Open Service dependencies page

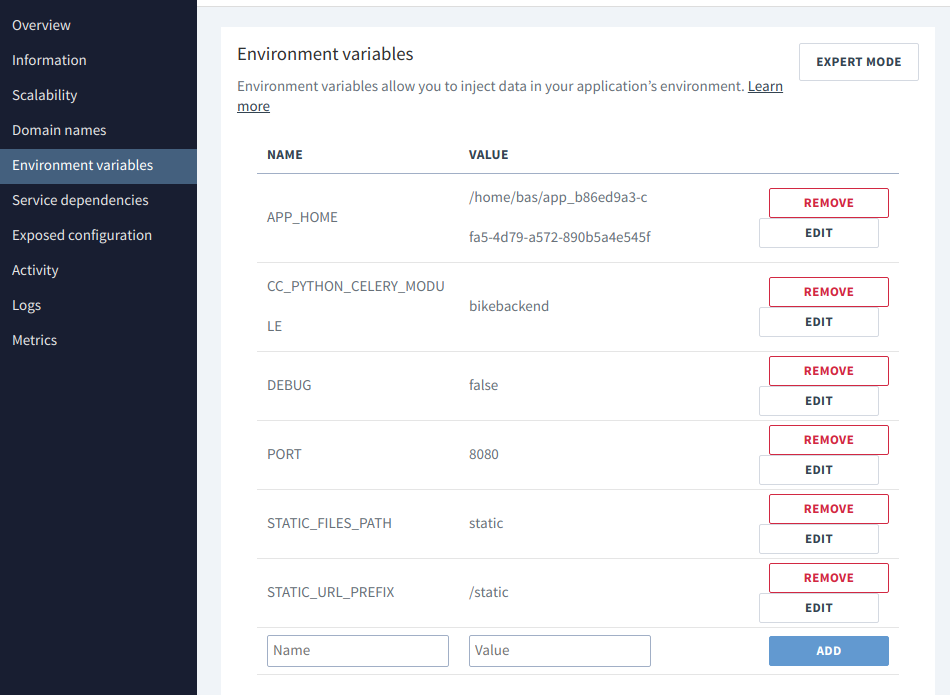(x=80, y=200)
